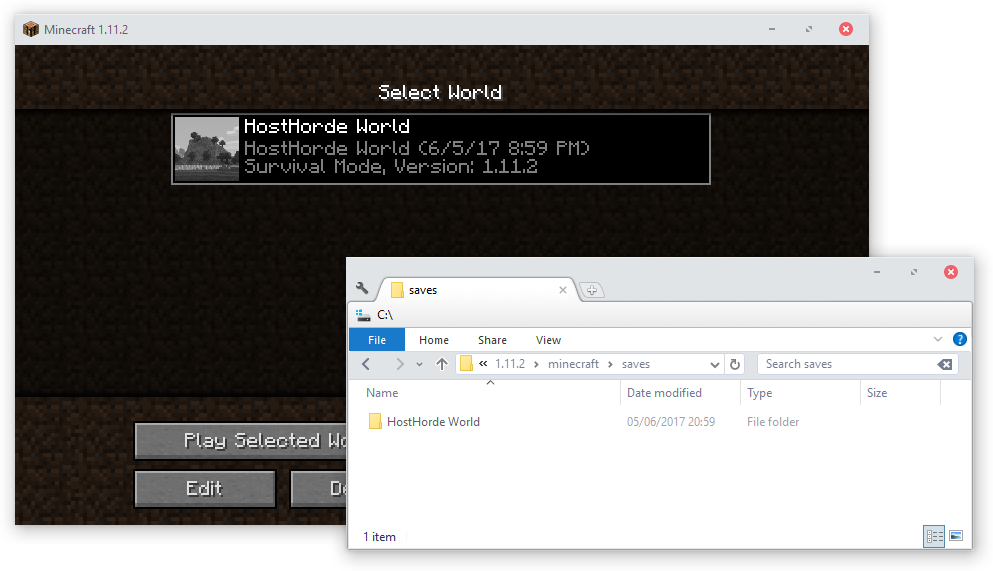Open the Share ribbon tab

point(492,340)
